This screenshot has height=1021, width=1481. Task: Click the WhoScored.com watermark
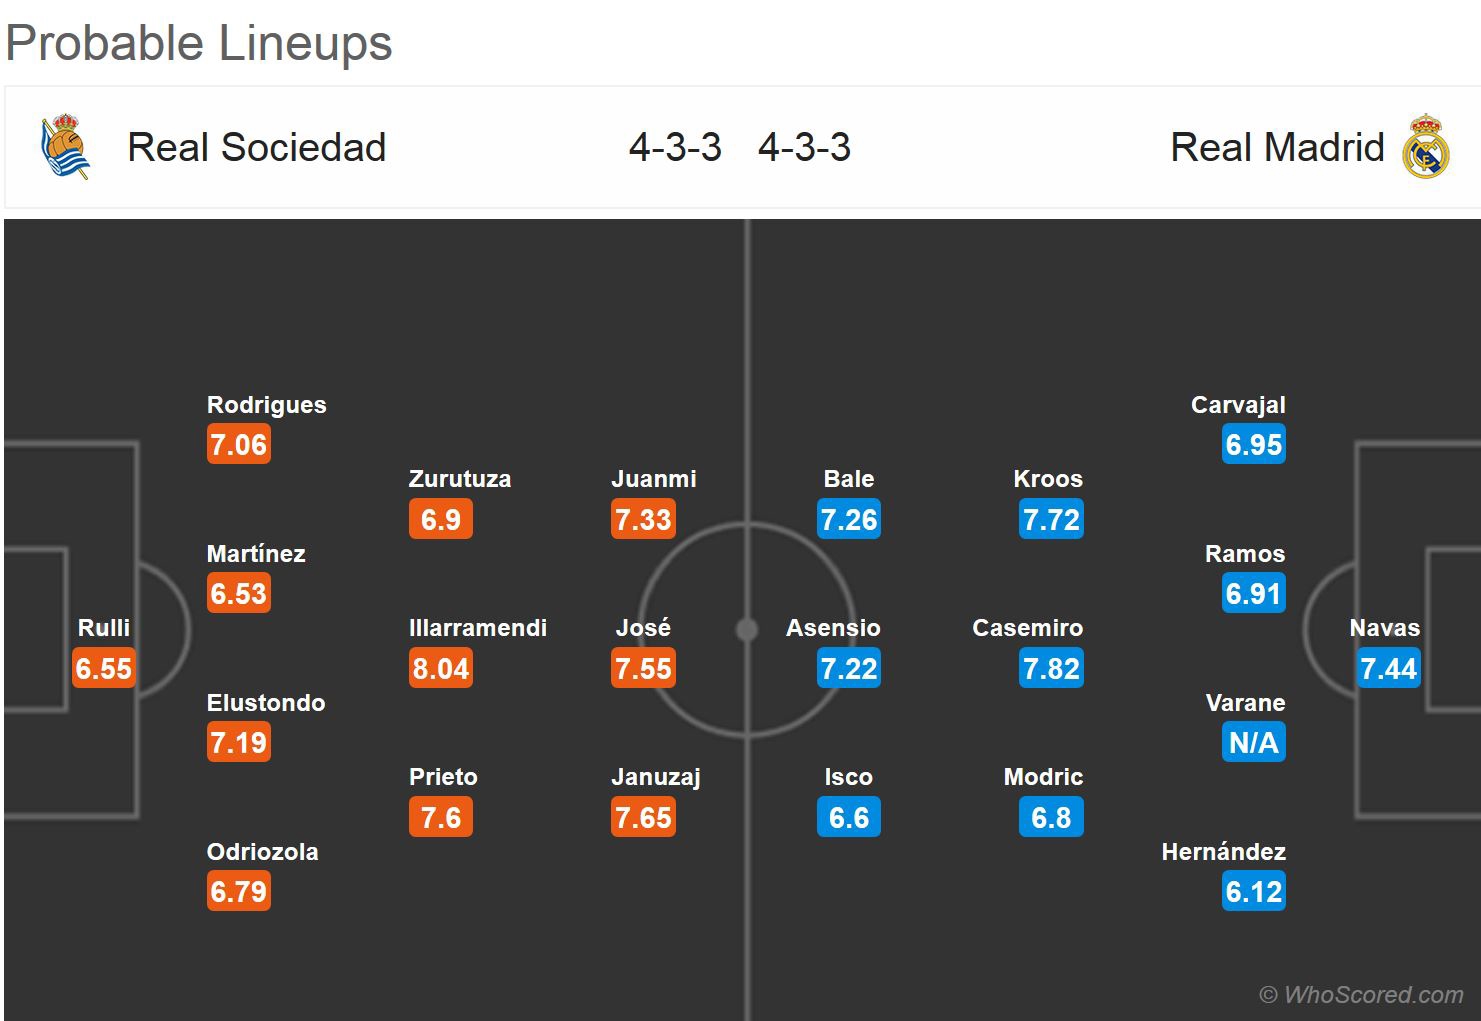pyautogui.click(x=1361, y=994)
